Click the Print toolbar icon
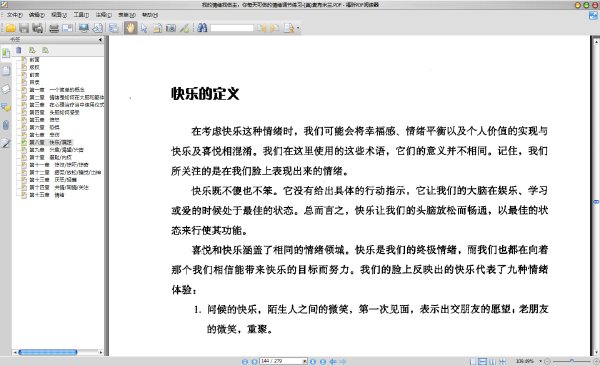This screenshot has width=600, height=366. [x=54, y=28]
